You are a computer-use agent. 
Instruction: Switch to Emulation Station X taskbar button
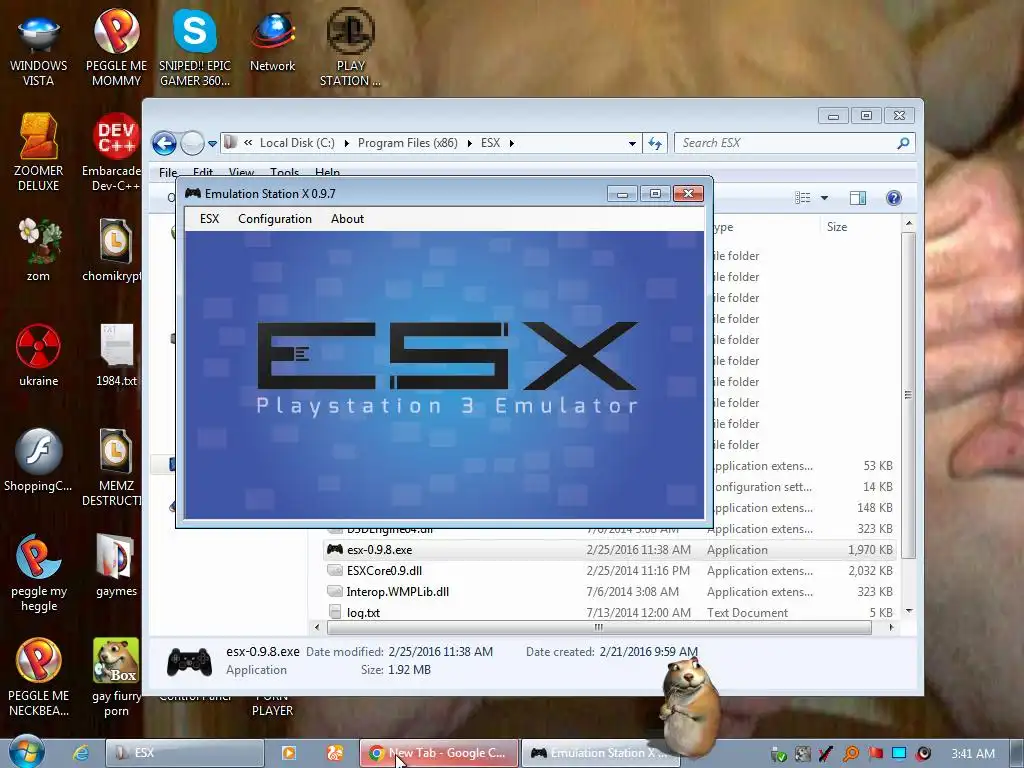click(x=601, y=753)
